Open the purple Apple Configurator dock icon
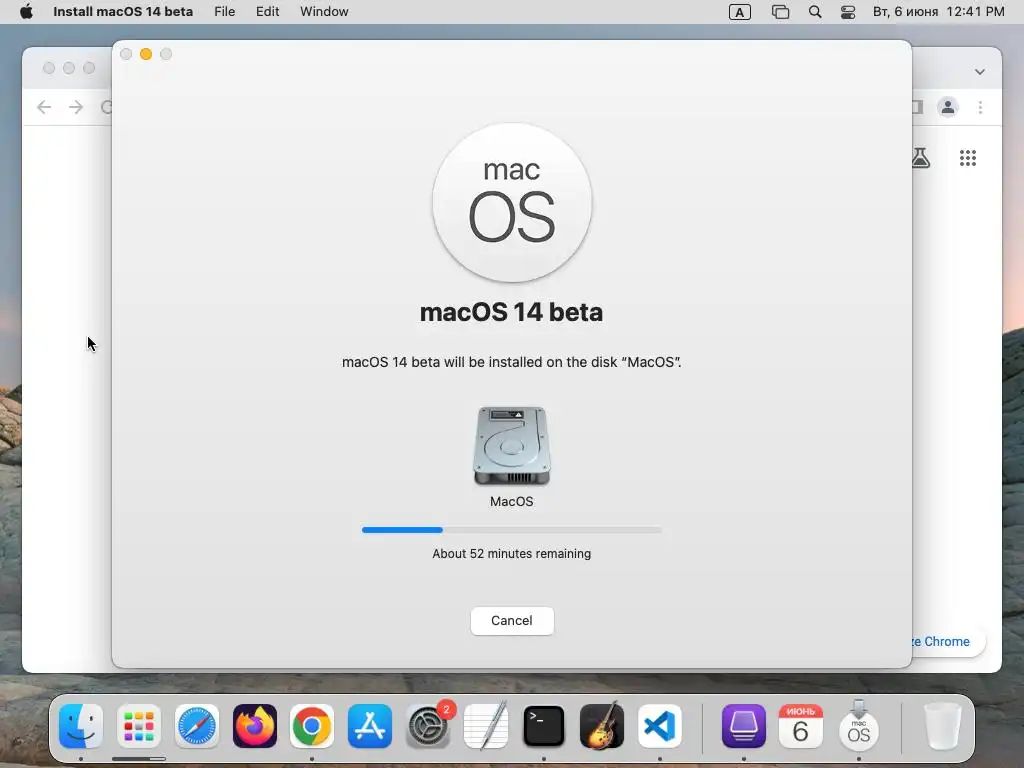This screenshot has width=1024, height=768. (743, 726)
